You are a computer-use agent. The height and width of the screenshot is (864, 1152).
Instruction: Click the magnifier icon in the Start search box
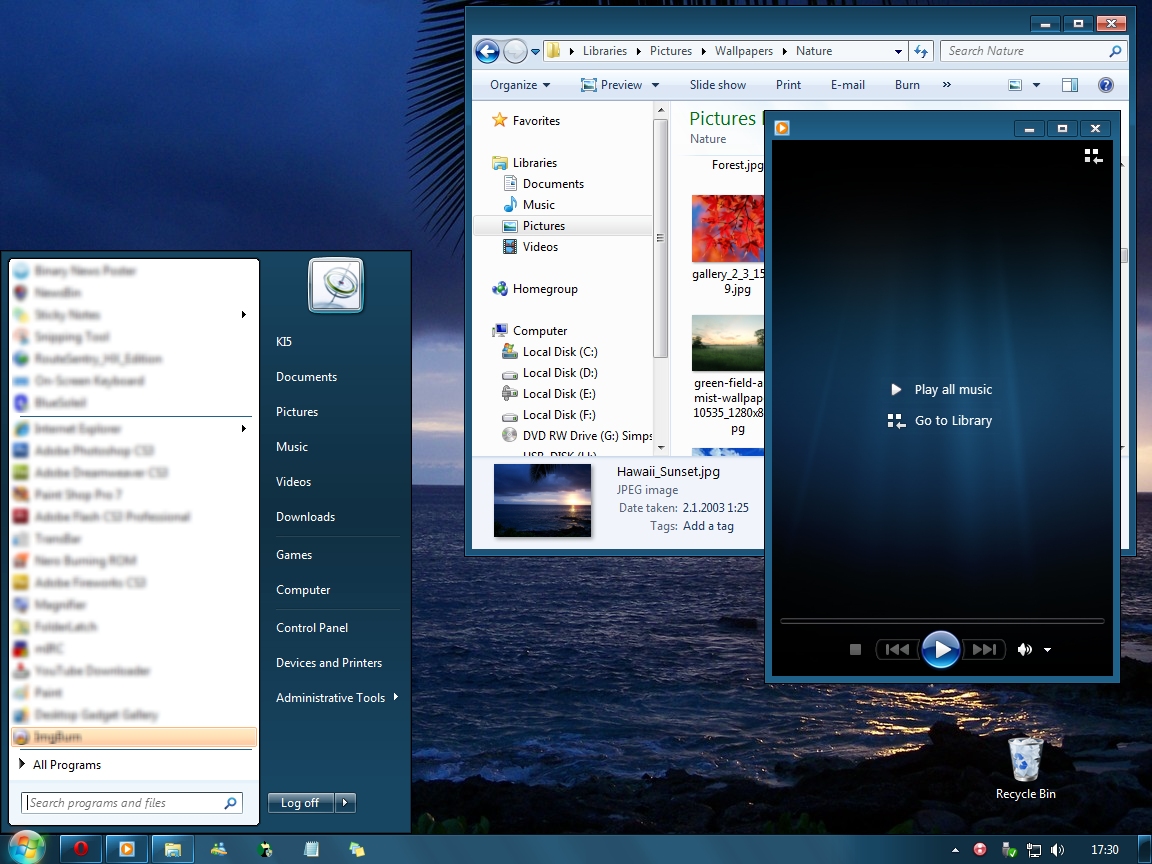coord(230,802)
